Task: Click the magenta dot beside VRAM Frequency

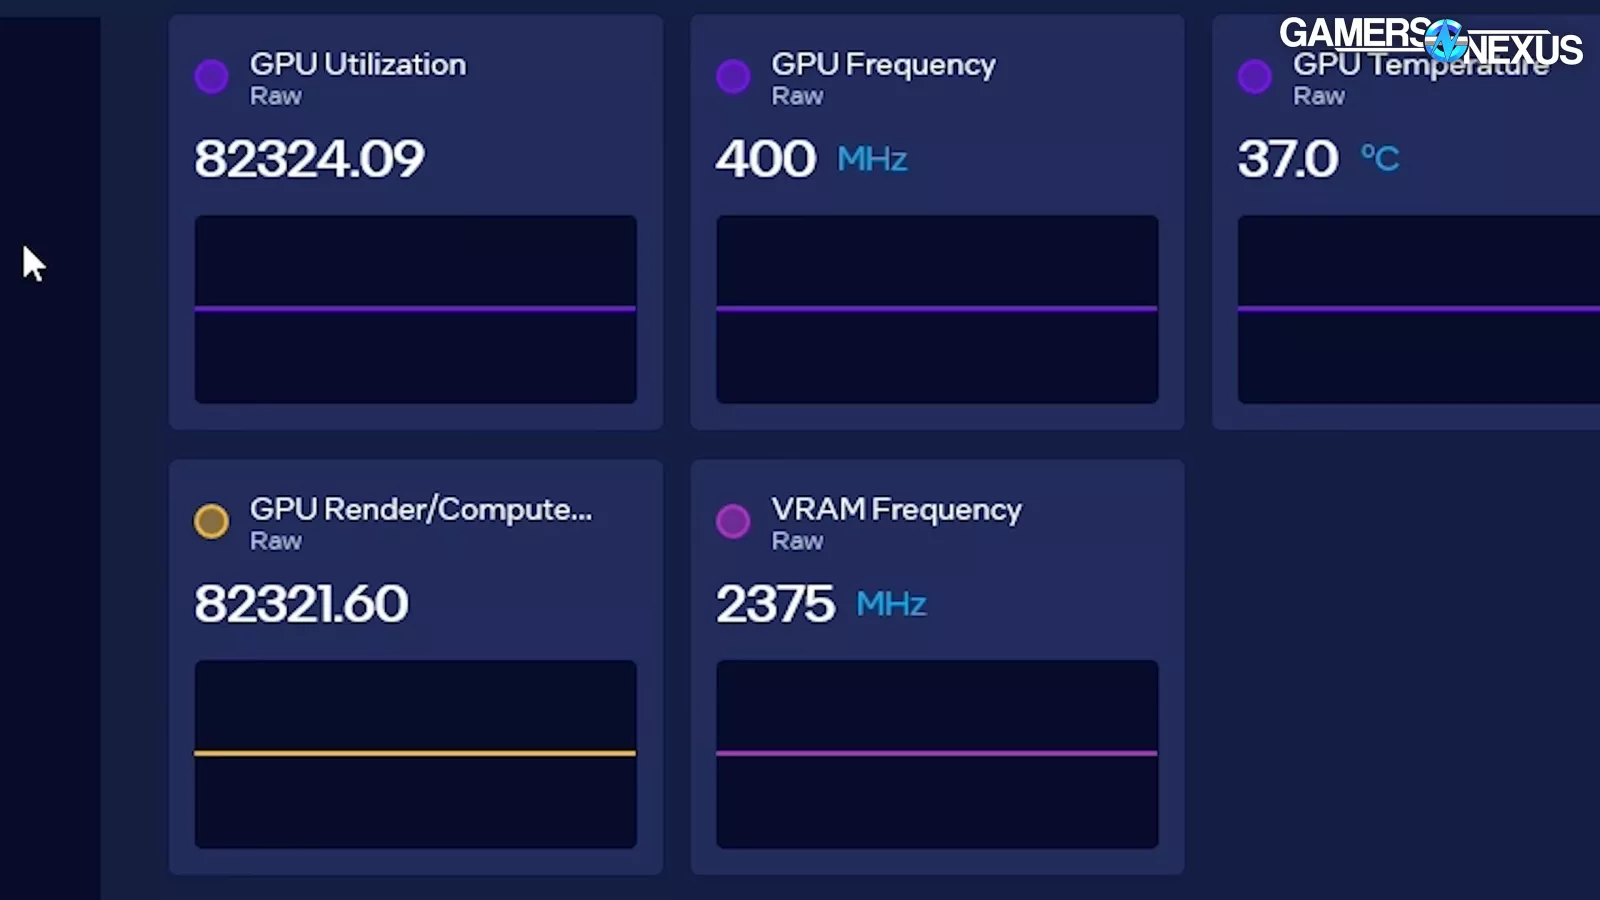Action: 733,521
